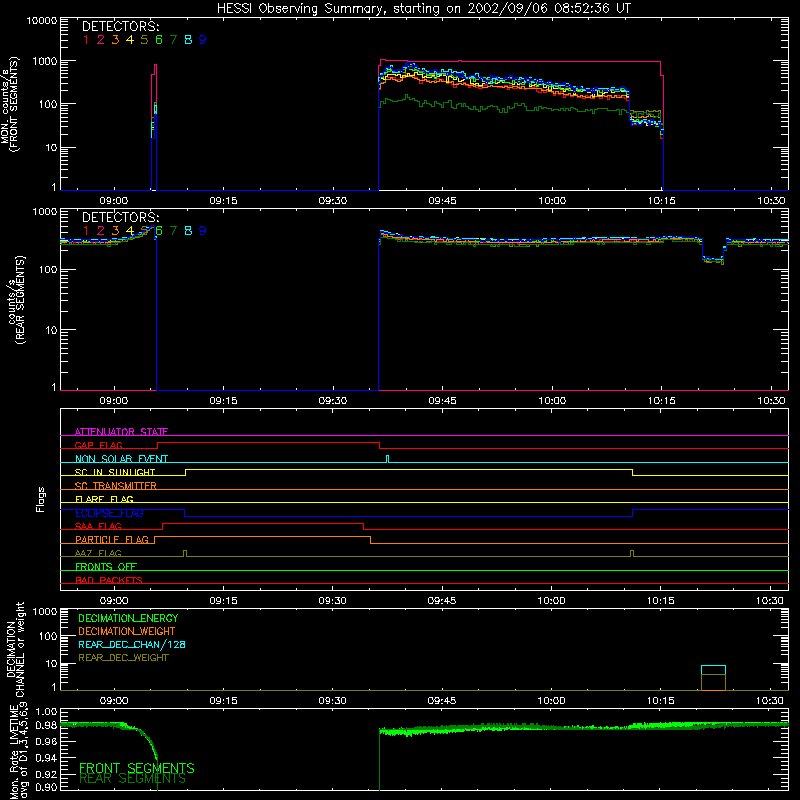Click the ECLIPSE_FLAG label
The height and width of the screenshot is (800, 800).
click(109, 513)
